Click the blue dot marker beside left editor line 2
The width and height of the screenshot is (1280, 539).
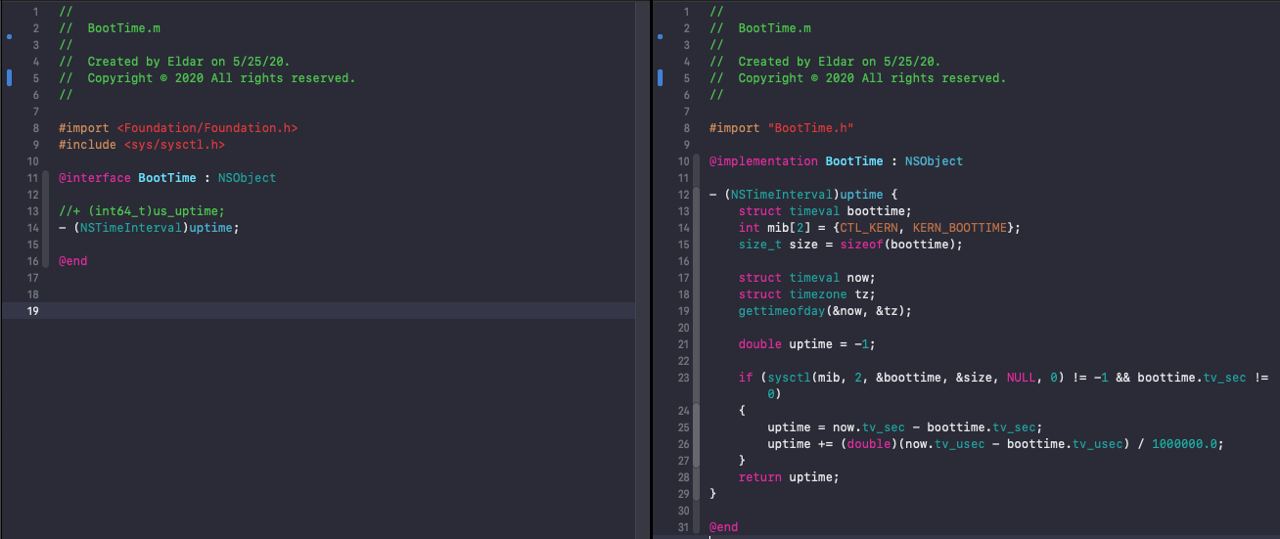(10, 37)
